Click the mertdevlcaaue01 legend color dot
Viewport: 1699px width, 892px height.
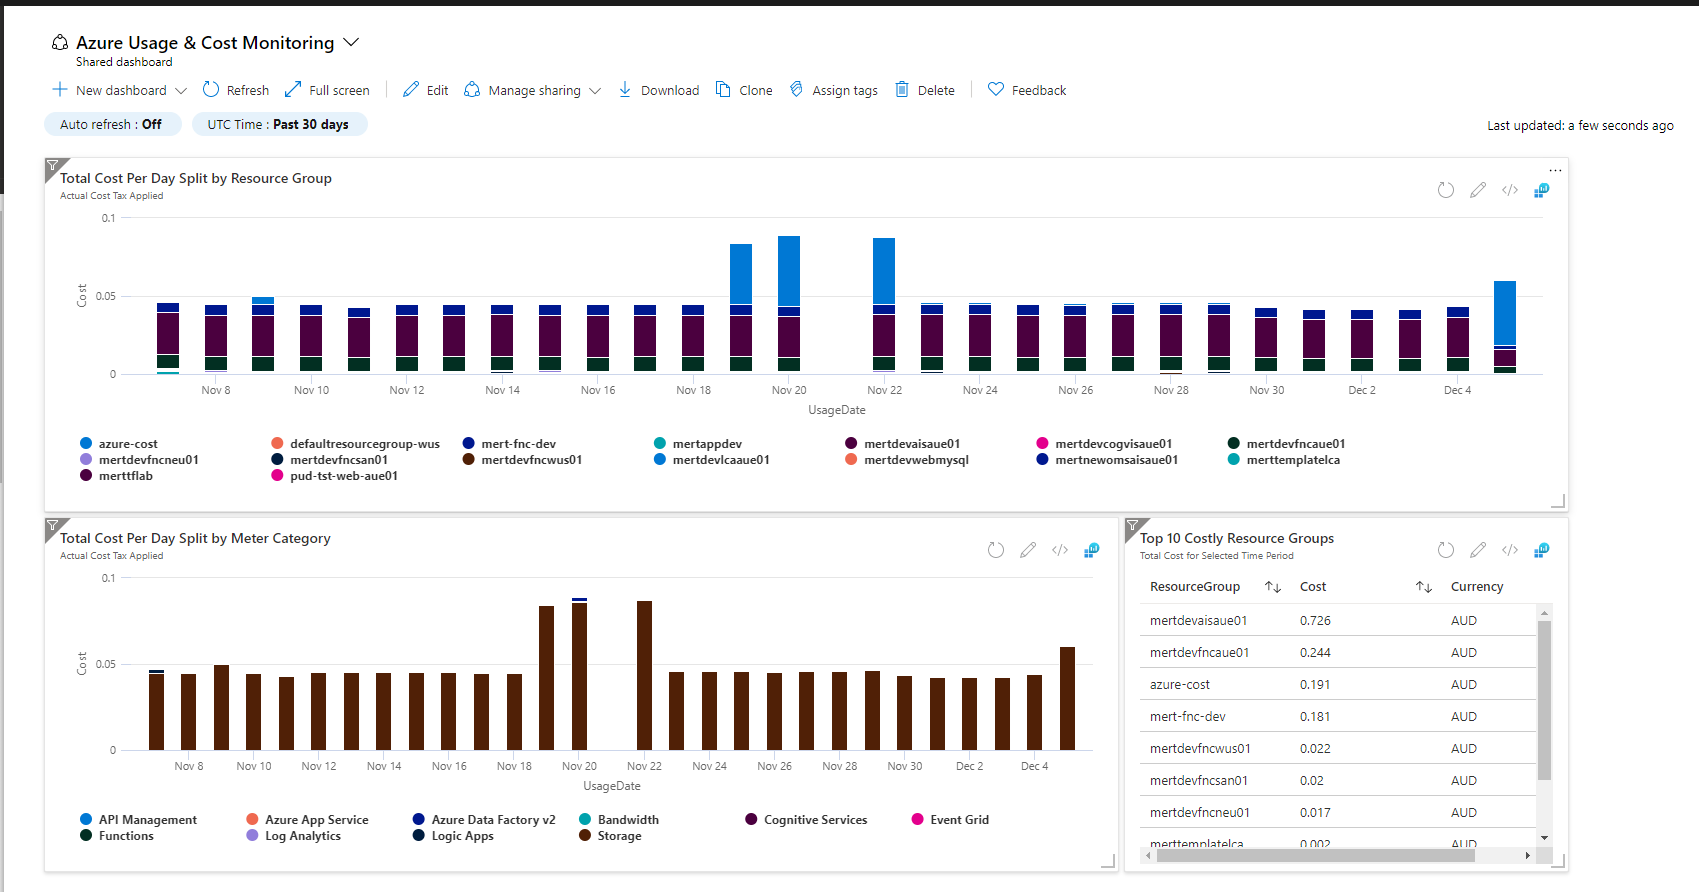click(660, 460)
